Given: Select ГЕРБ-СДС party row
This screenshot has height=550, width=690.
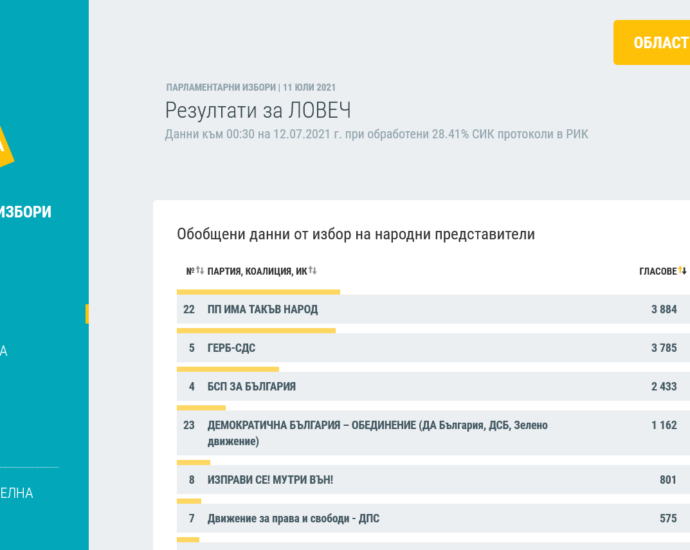Looking at the screenshot, I should coord(433,348).
